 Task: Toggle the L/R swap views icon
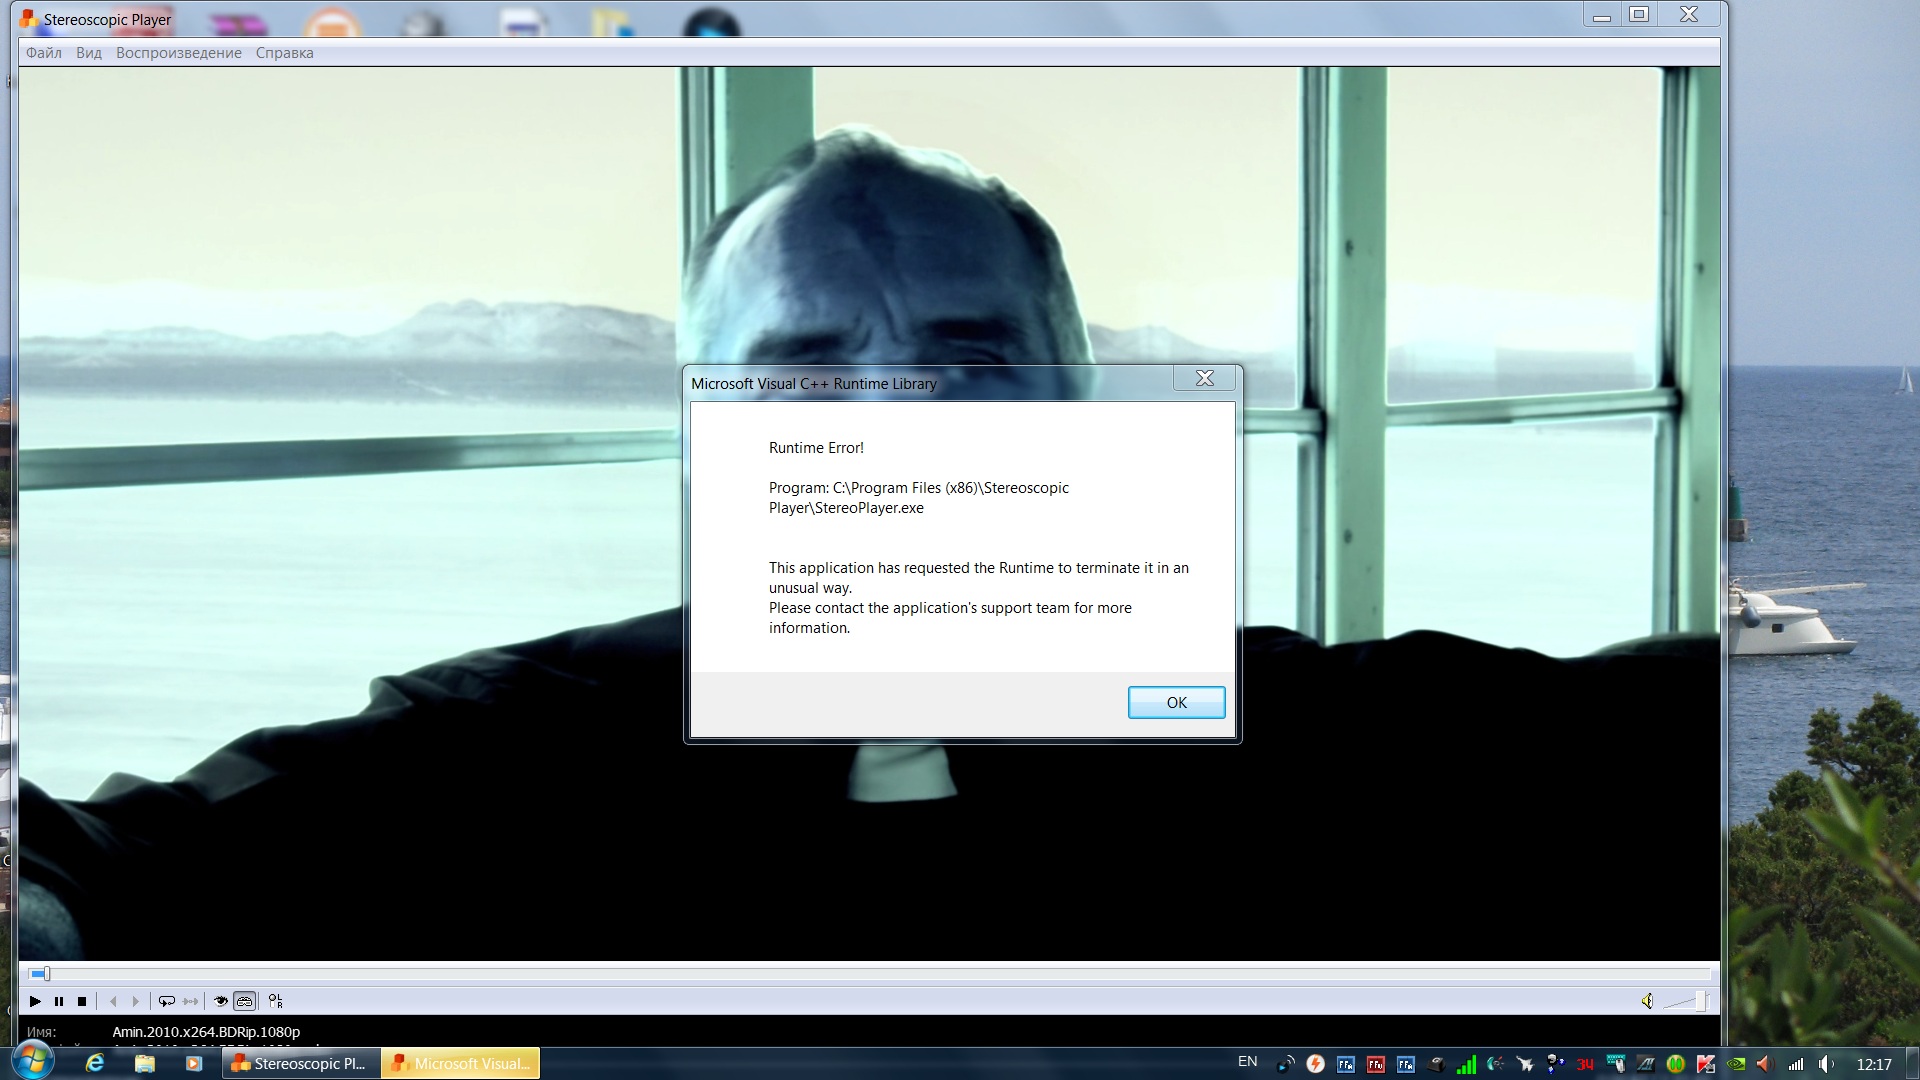276,1001
